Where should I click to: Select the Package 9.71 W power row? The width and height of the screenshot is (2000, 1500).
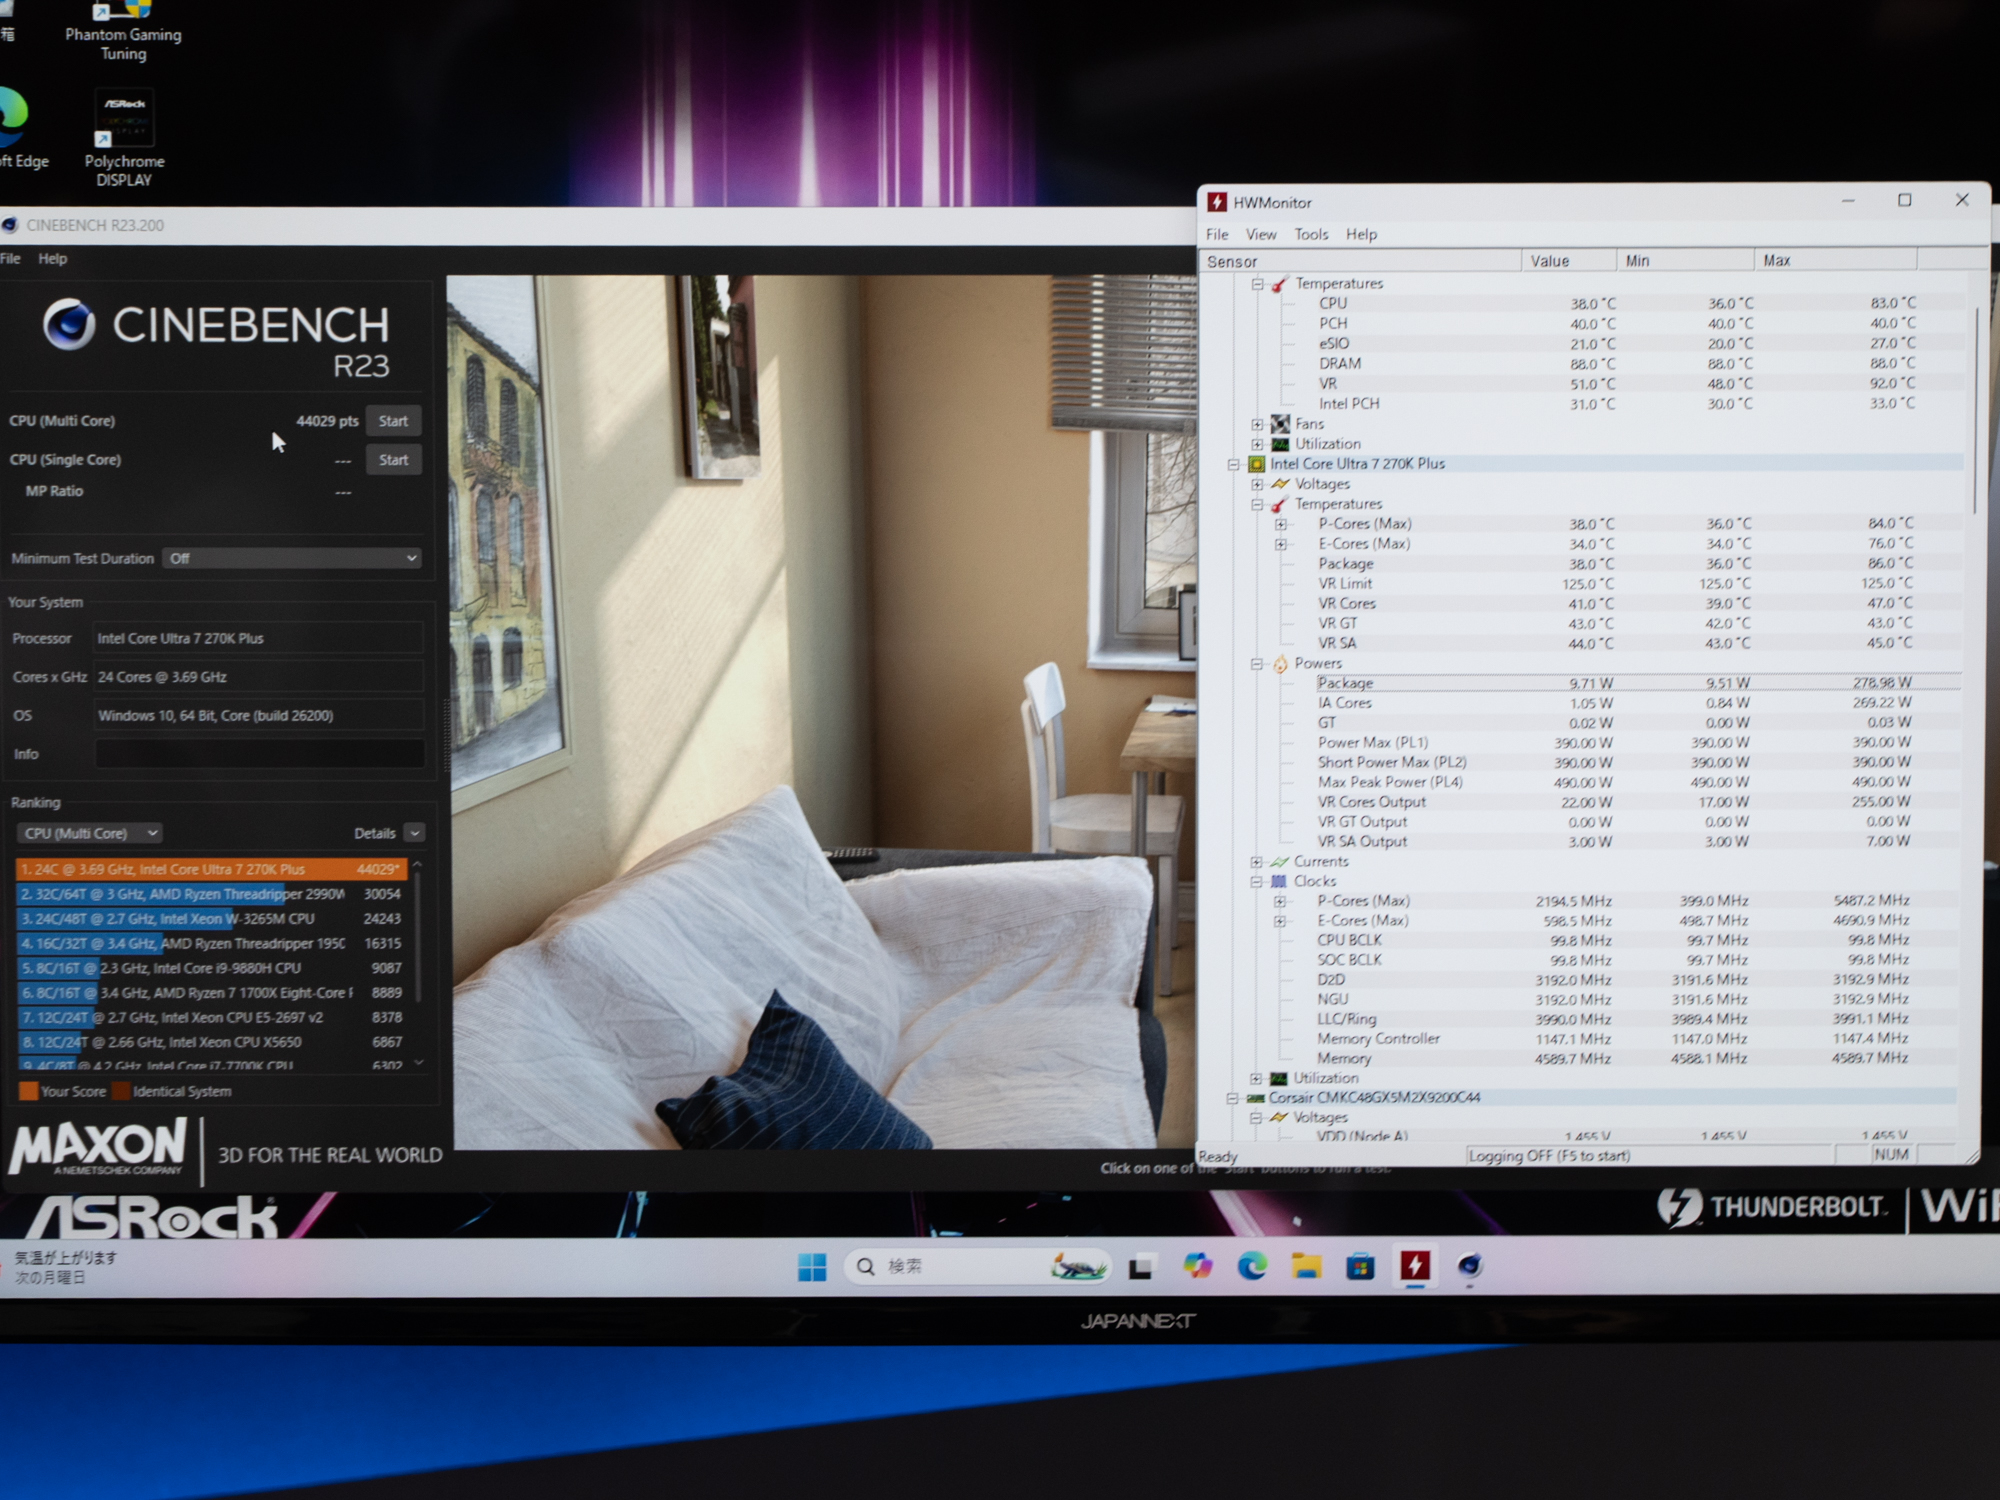(1638, 683)
